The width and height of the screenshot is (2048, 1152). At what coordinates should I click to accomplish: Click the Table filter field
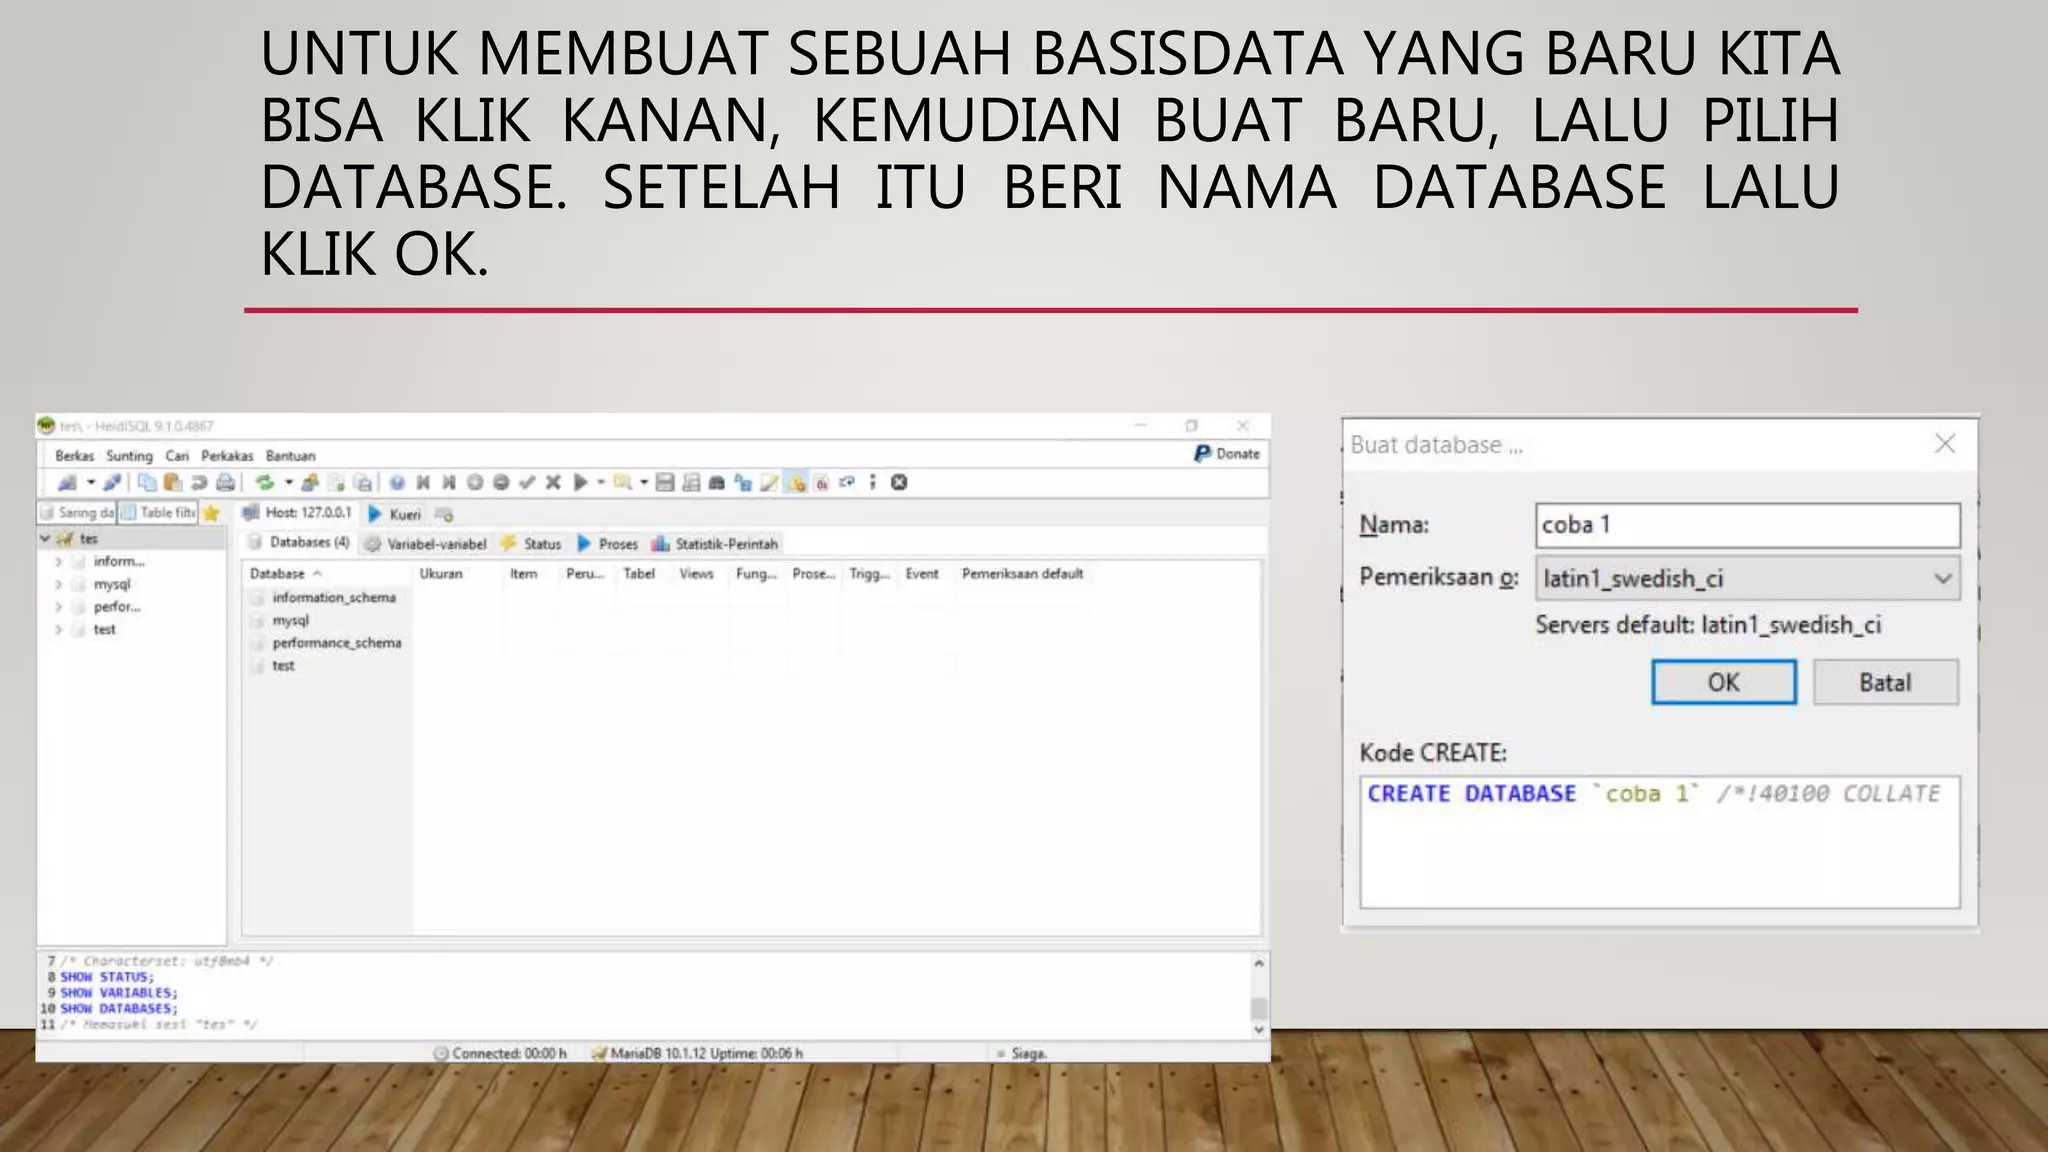coord(158,513)
